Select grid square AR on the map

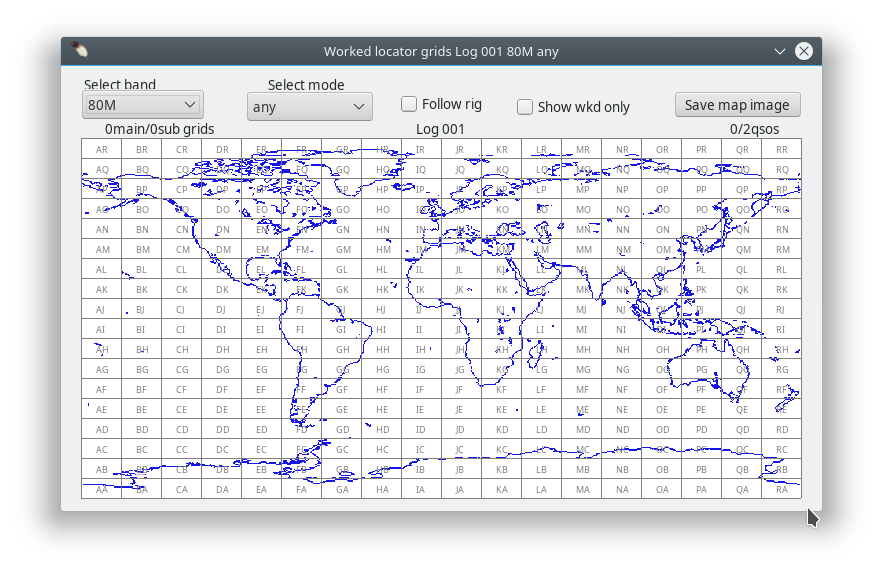102,149
